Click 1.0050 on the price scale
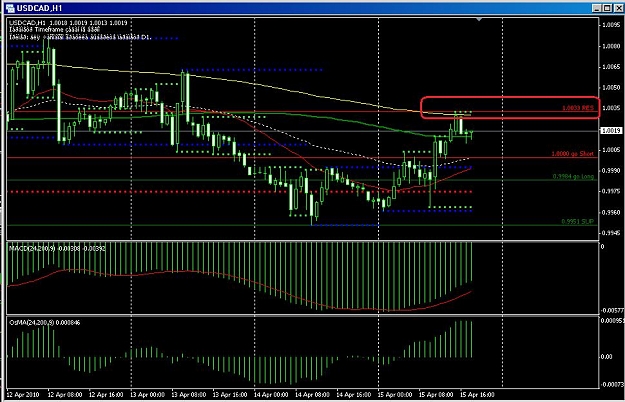Viewport: 625px width, 402px height. tap(611, 87)
